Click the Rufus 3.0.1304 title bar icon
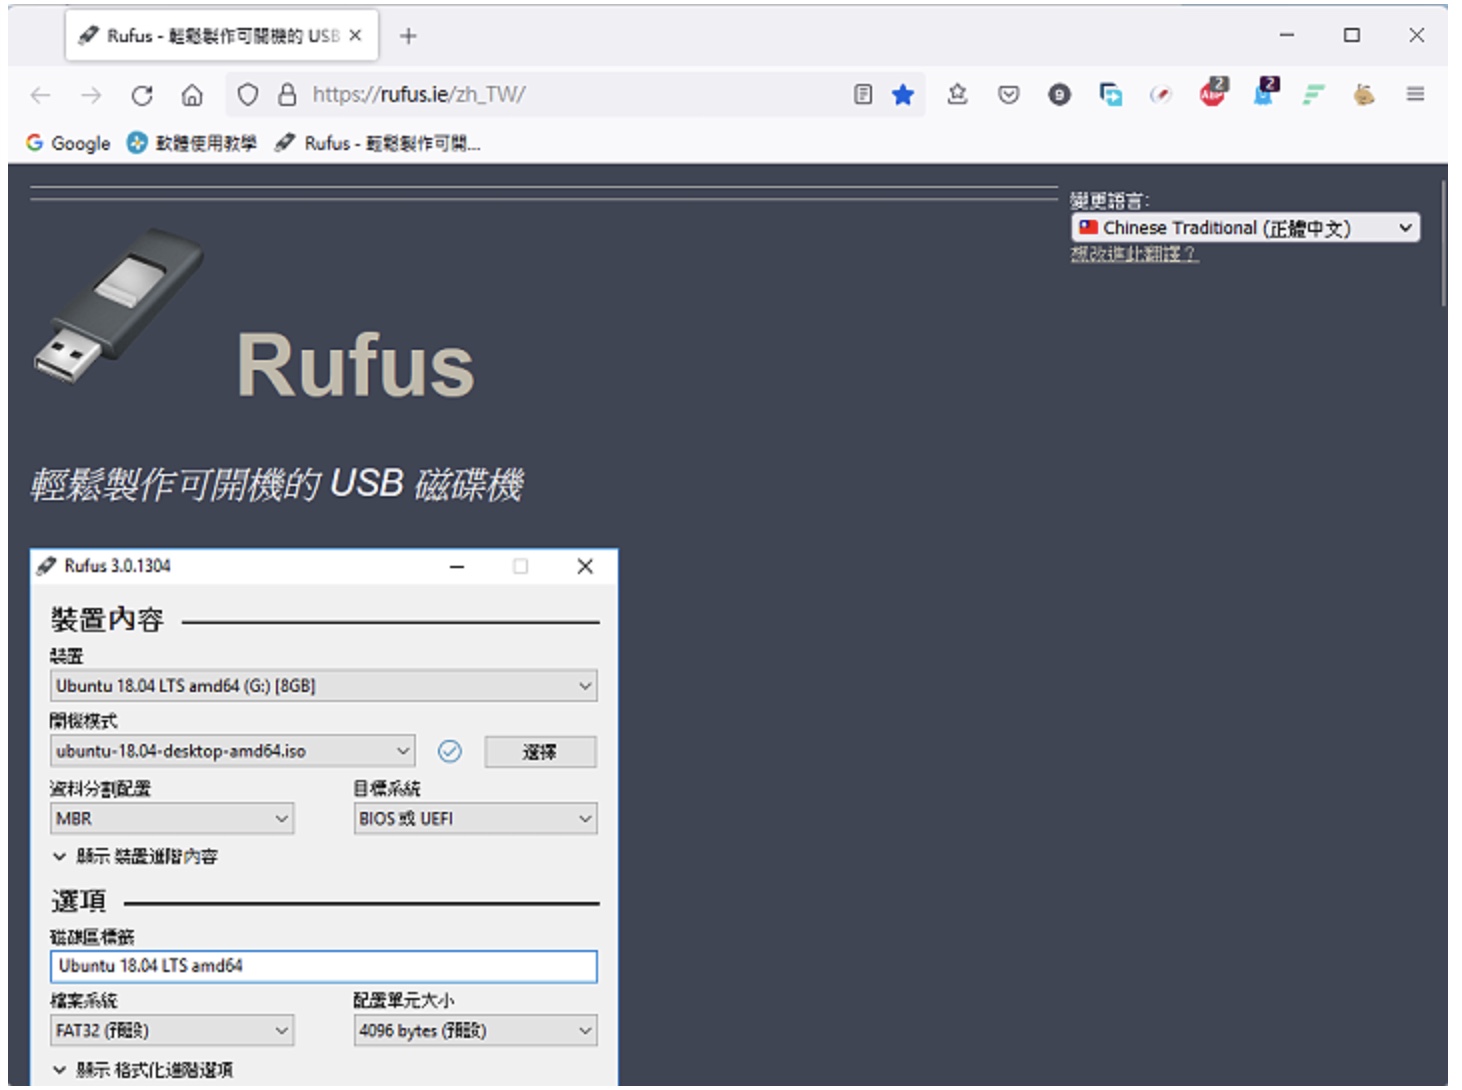The height and width of the screenshot is (1090, 1462). click(46, 566)
